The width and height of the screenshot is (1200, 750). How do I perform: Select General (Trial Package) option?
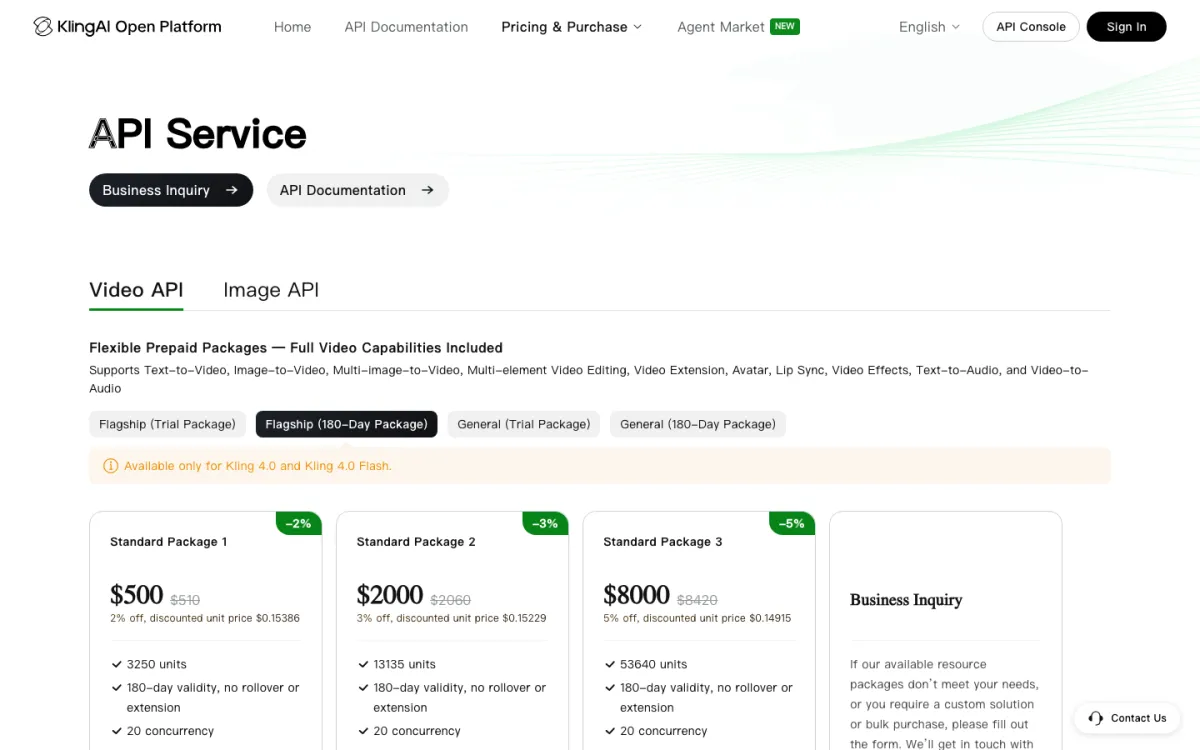[524, 424]
